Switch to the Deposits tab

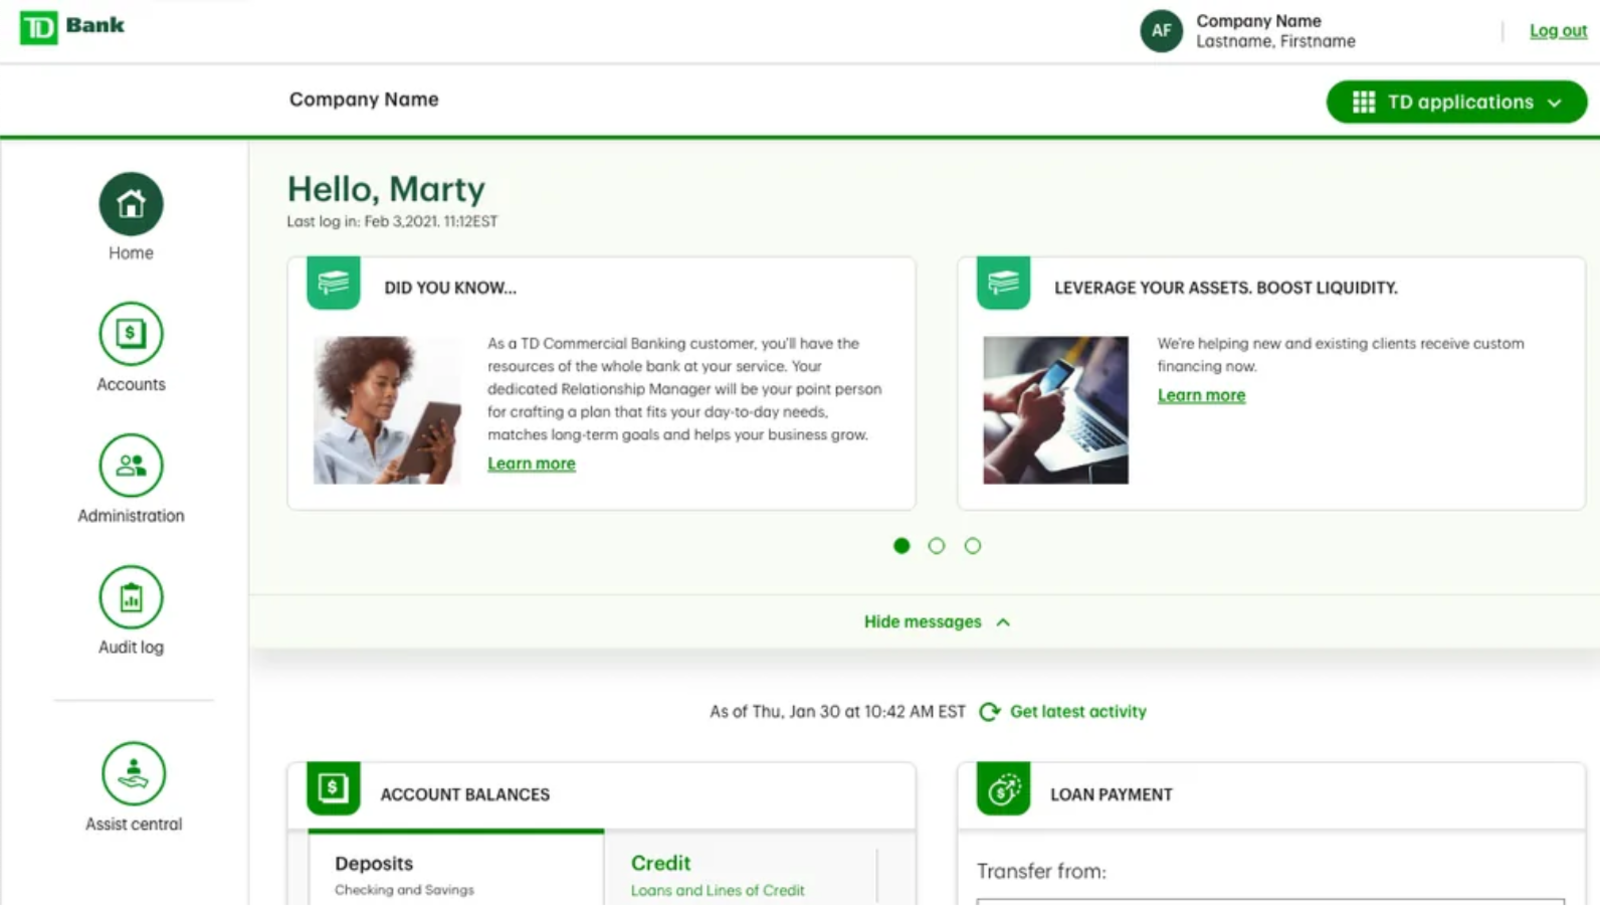coord(456,869)
